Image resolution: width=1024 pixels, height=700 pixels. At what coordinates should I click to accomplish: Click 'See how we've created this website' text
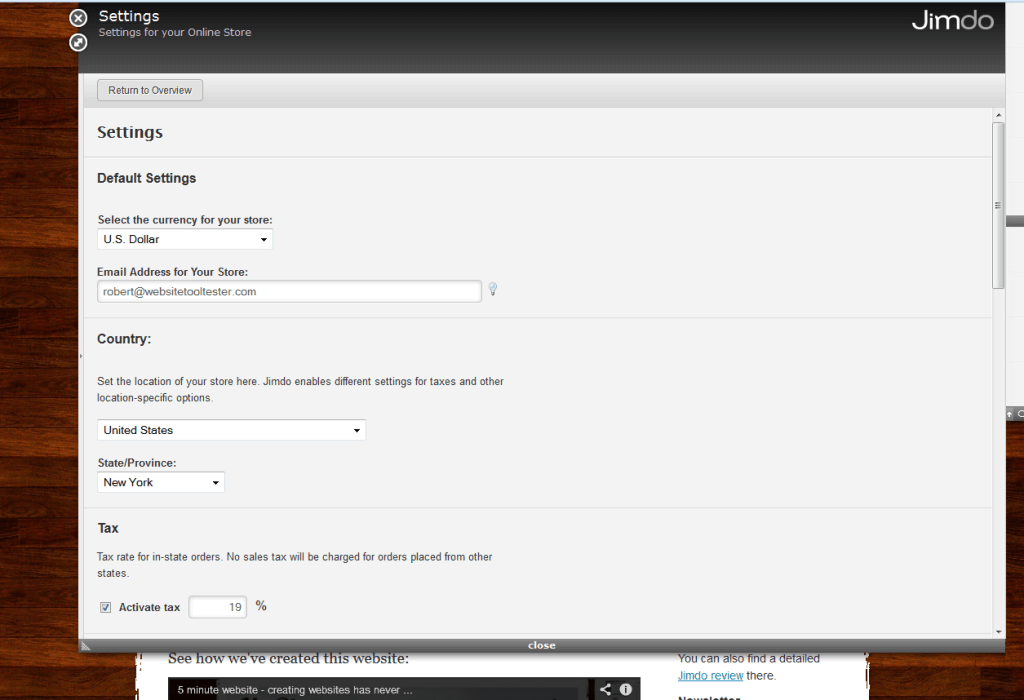[x=288, y=658]
